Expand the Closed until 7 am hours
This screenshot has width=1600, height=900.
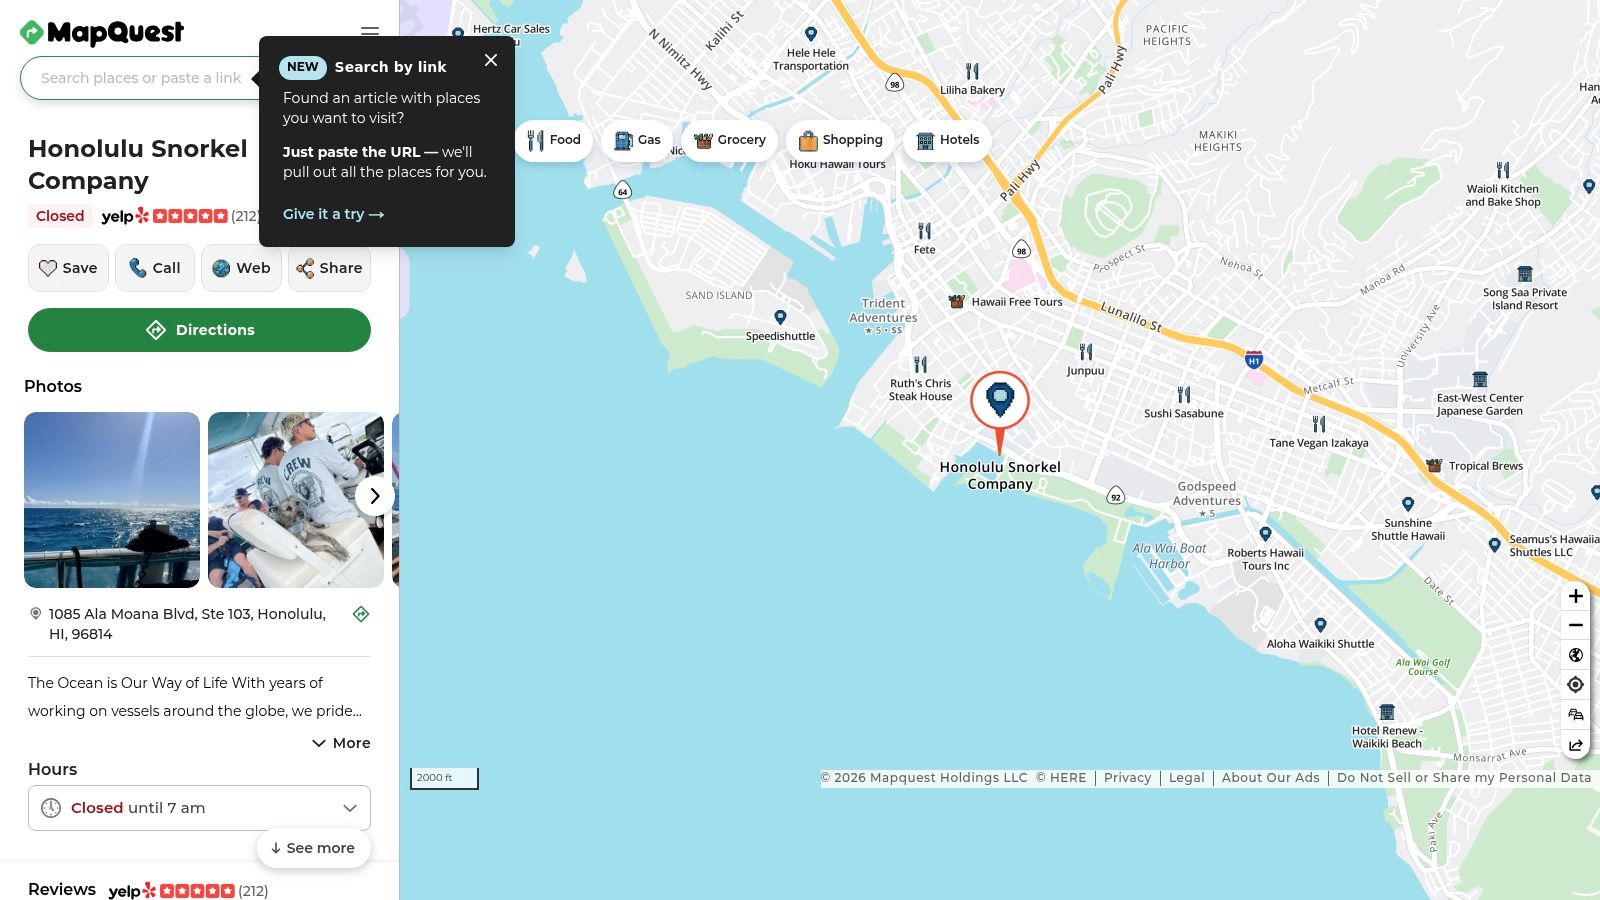coord(199,807)
